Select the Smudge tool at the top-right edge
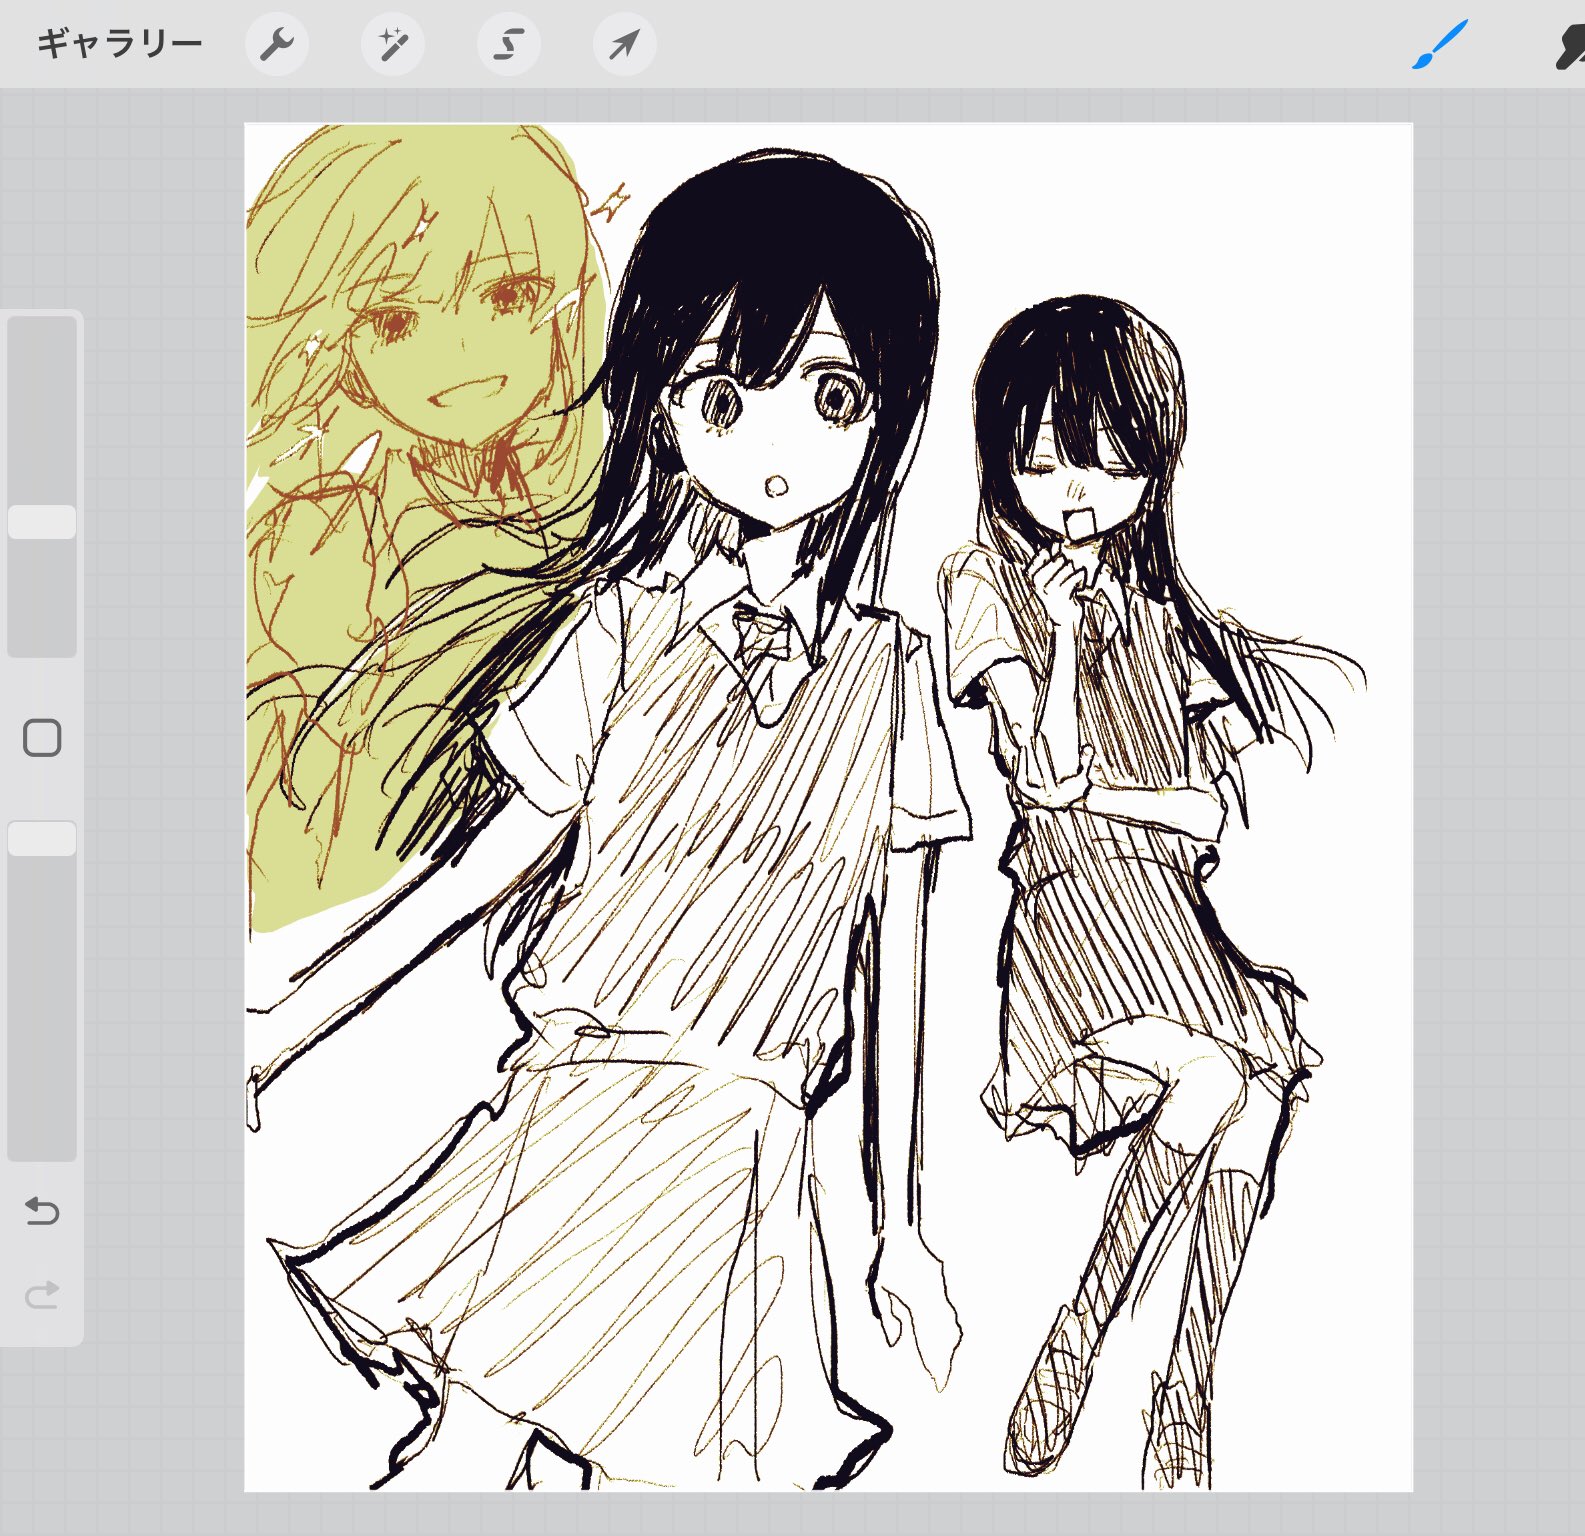This screenshot has height=1536, width=1585. [1569, 46]
